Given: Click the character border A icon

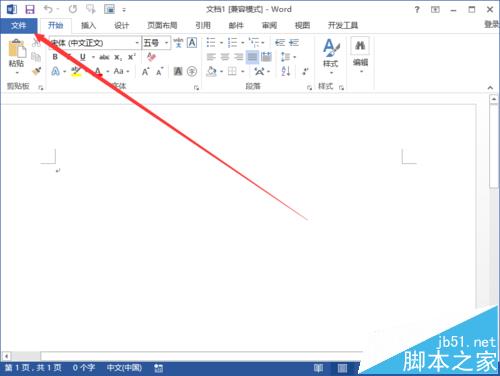Looking at the screenshot, I should [192, 43].
